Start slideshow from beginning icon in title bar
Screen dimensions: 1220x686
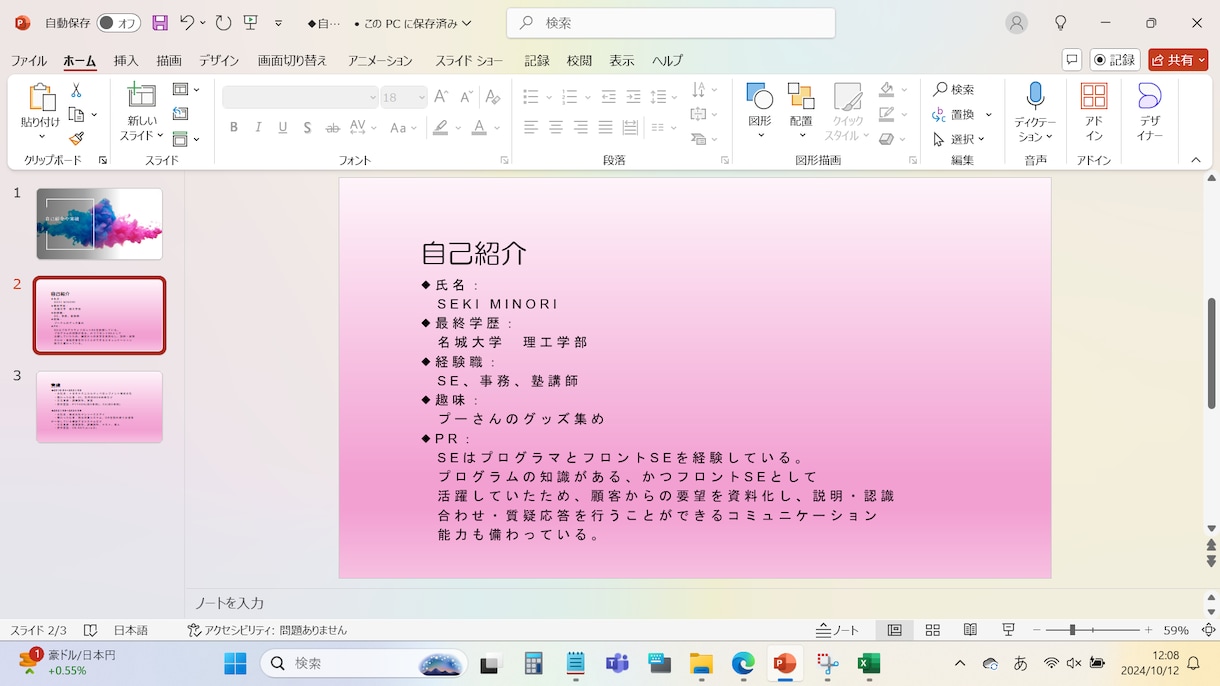click(x=250, y=22)
